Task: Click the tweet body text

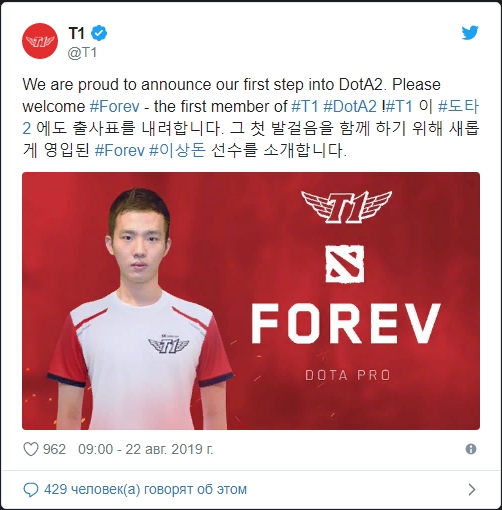Action: point(251,117)
